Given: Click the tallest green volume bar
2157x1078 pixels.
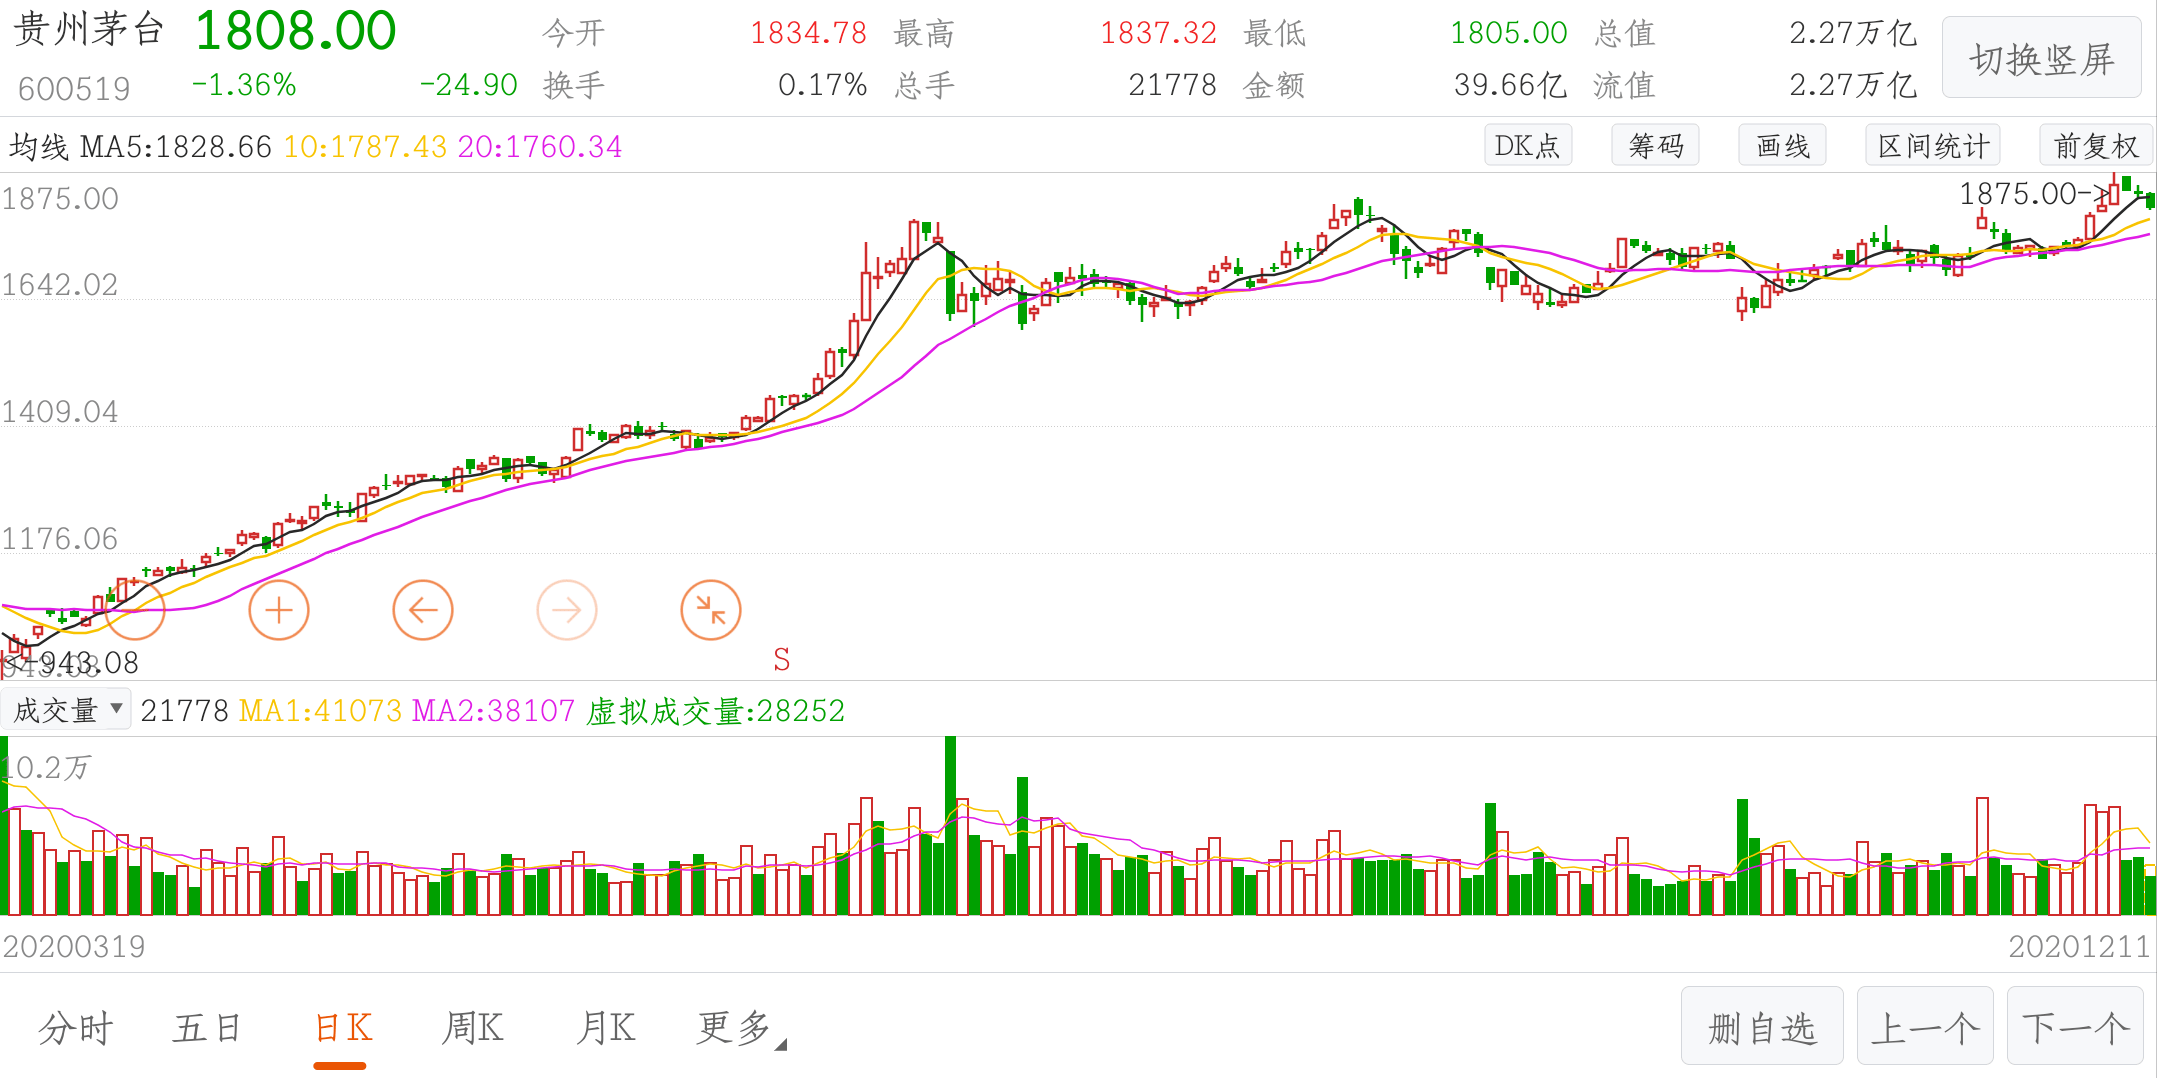Looking at the screenshot, I should pos(950,826).
